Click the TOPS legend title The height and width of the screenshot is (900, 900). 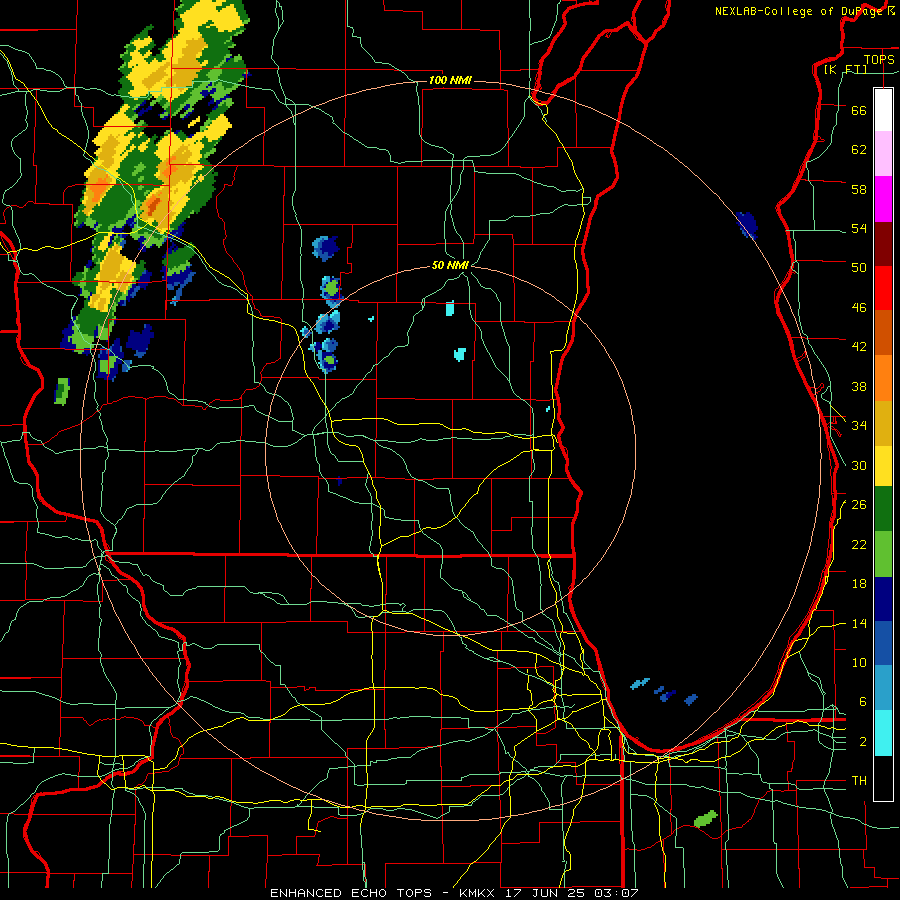coord(879,59)
